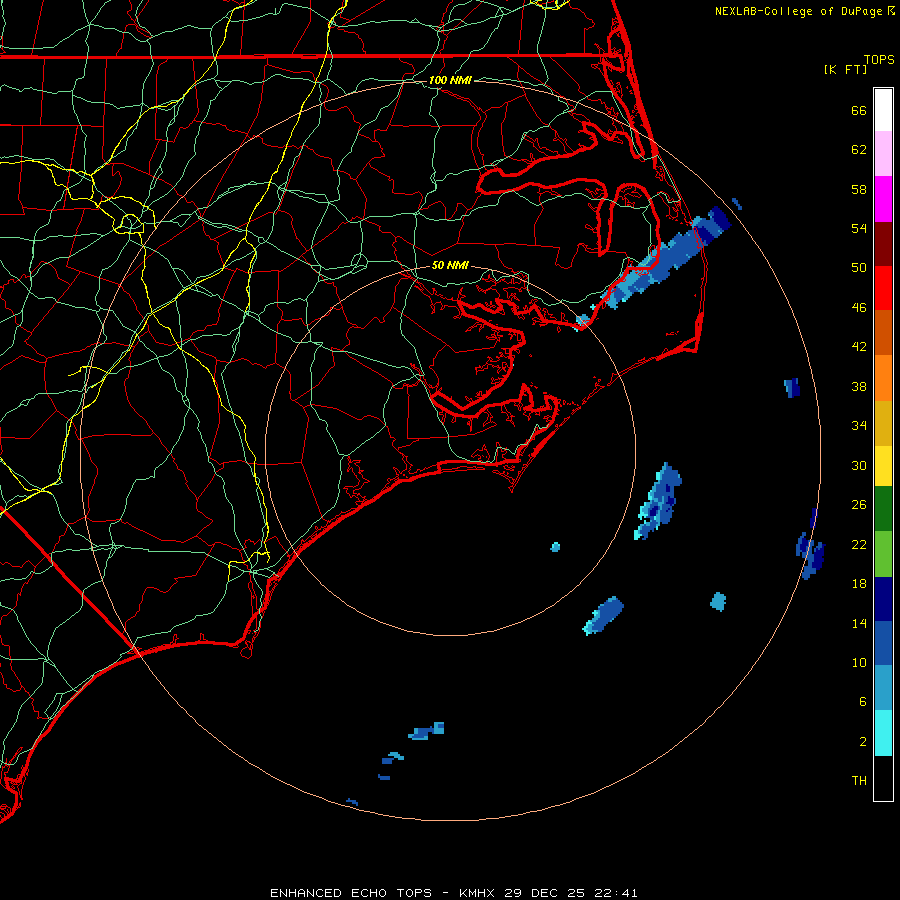Viewport: 900px width, 900px height.
Task: Click the dark green 30 kft swatch
Action: point(883,509)
